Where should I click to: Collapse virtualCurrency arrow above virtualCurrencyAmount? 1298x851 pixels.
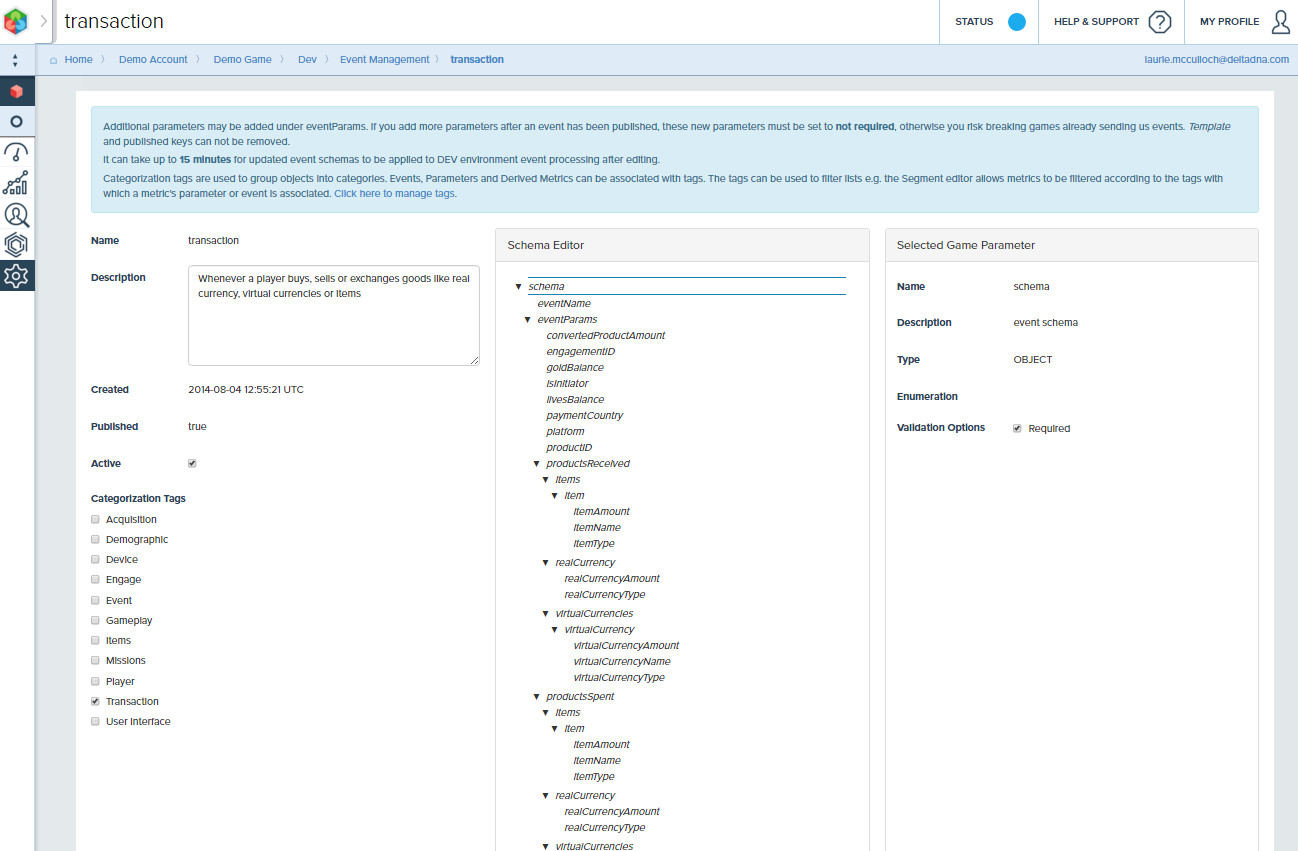pyautogui.click(x=554, y=630)
